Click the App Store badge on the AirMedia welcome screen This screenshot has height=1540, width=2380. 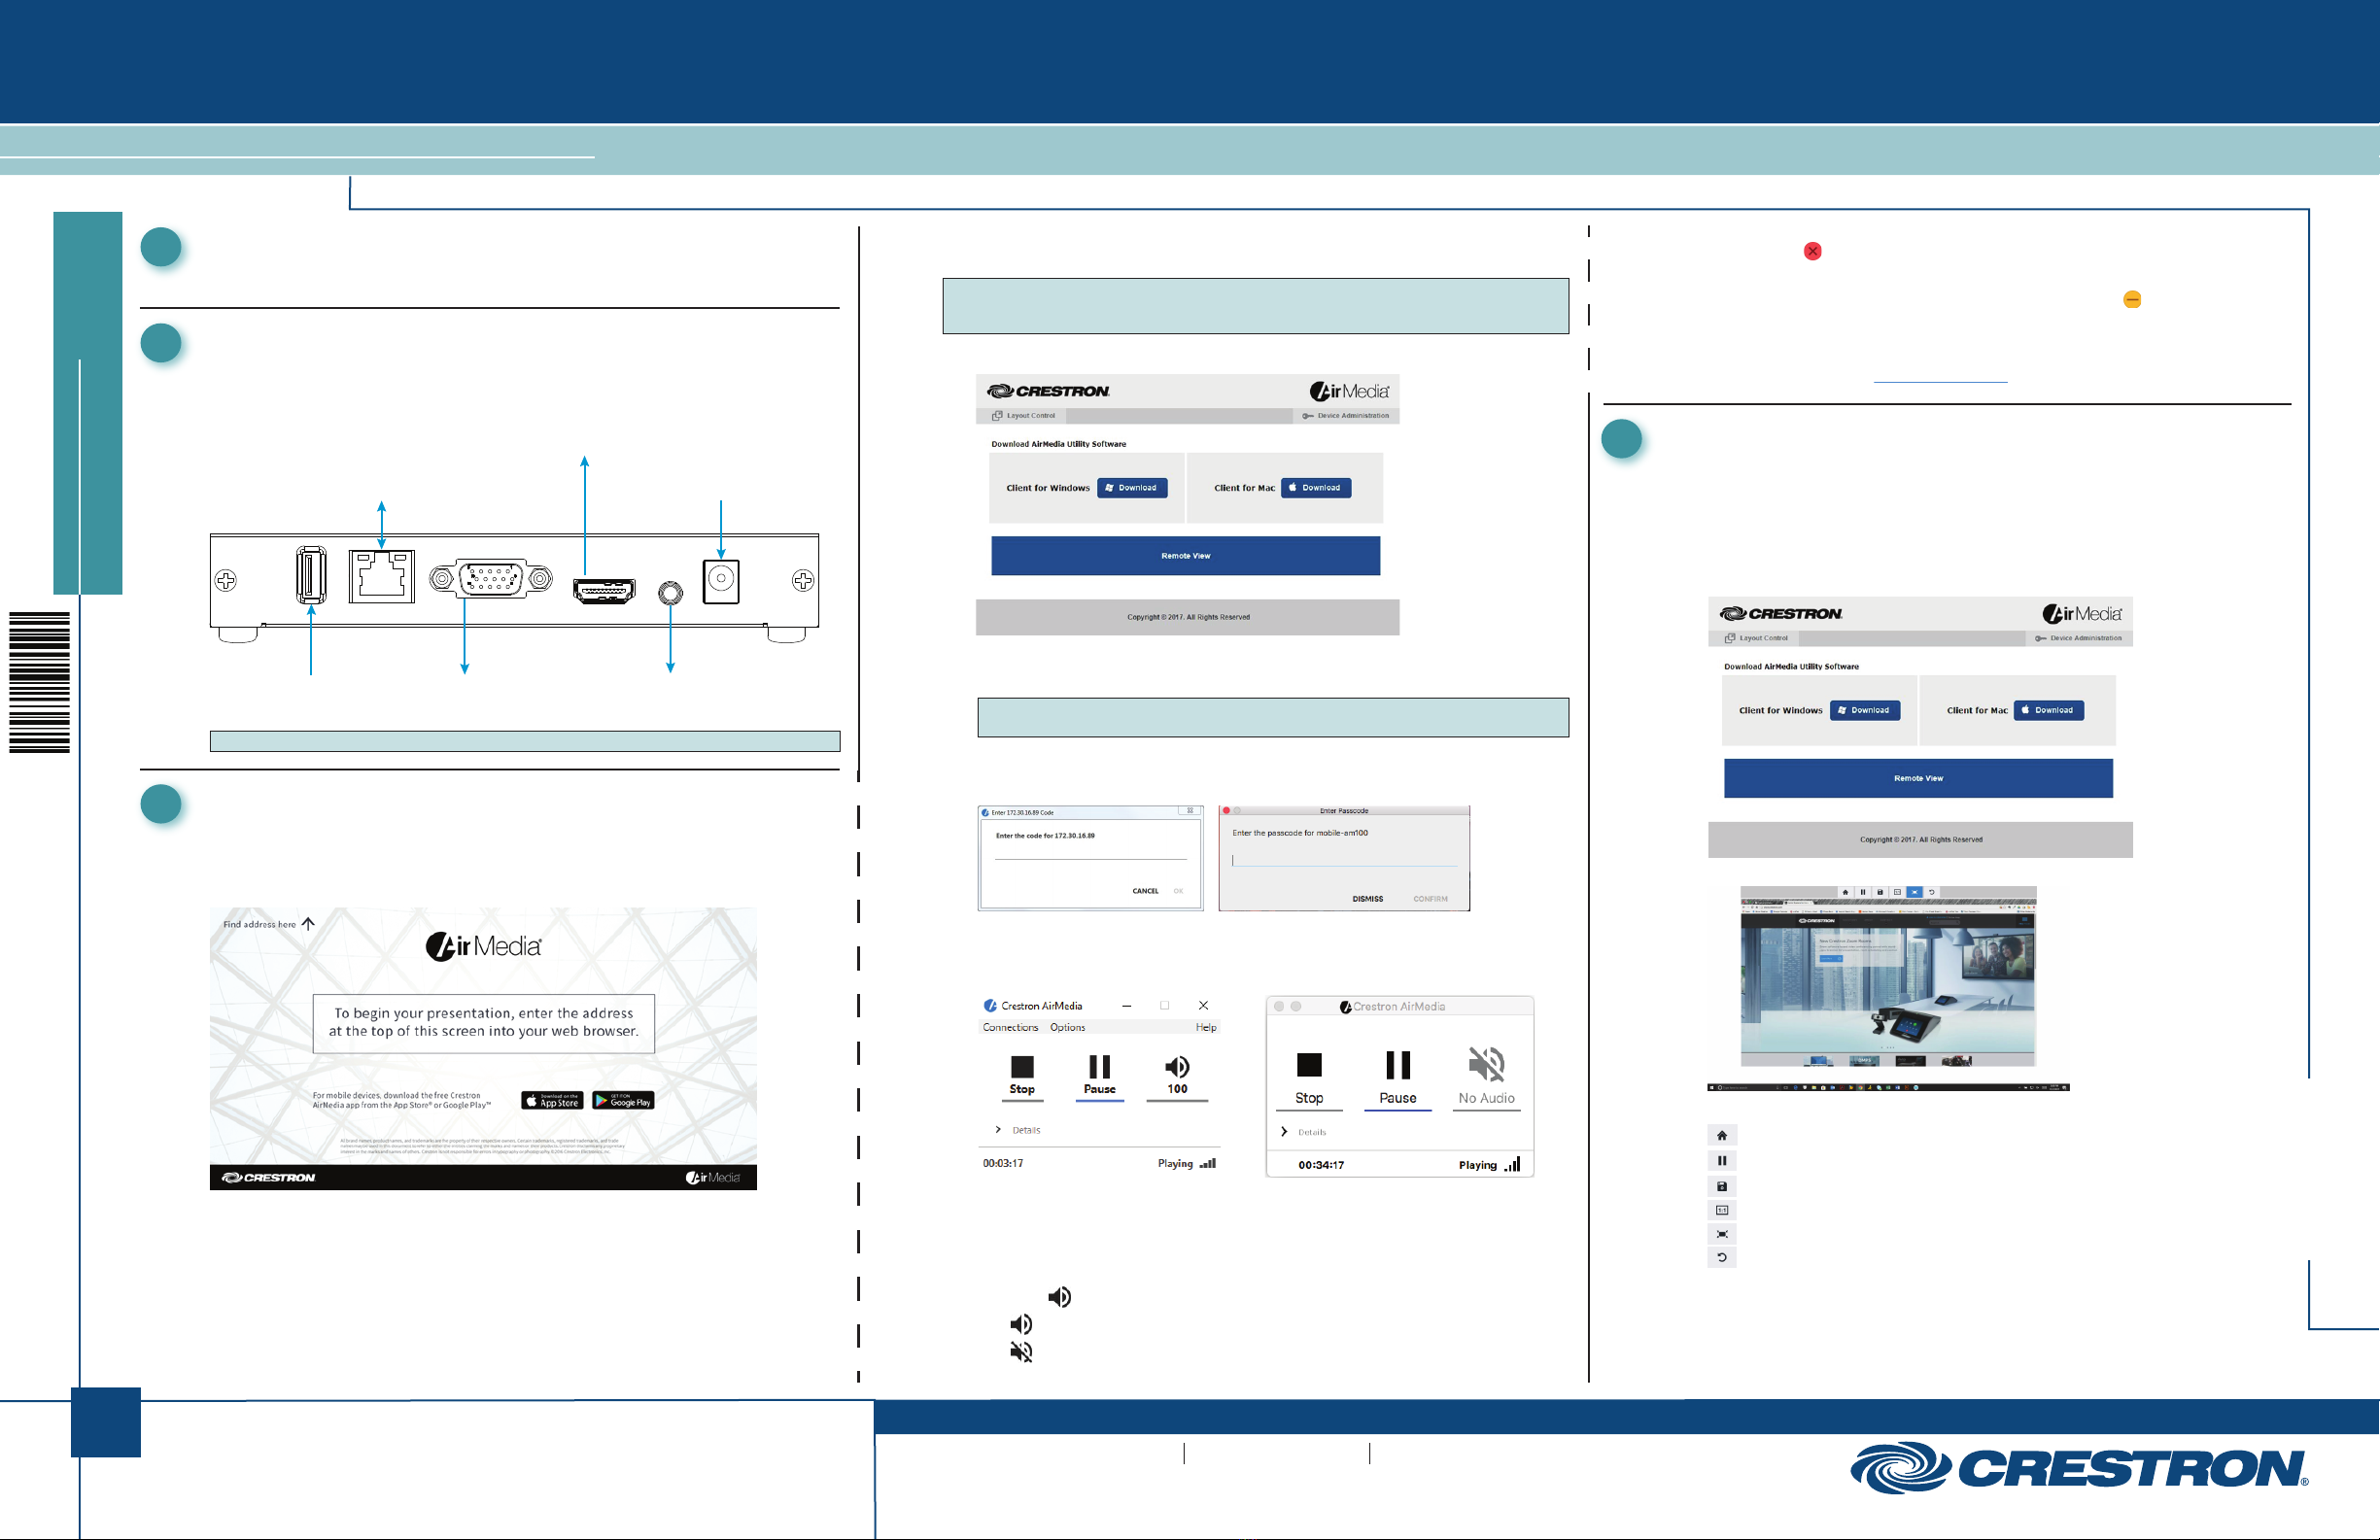(x=552, y=1100)
